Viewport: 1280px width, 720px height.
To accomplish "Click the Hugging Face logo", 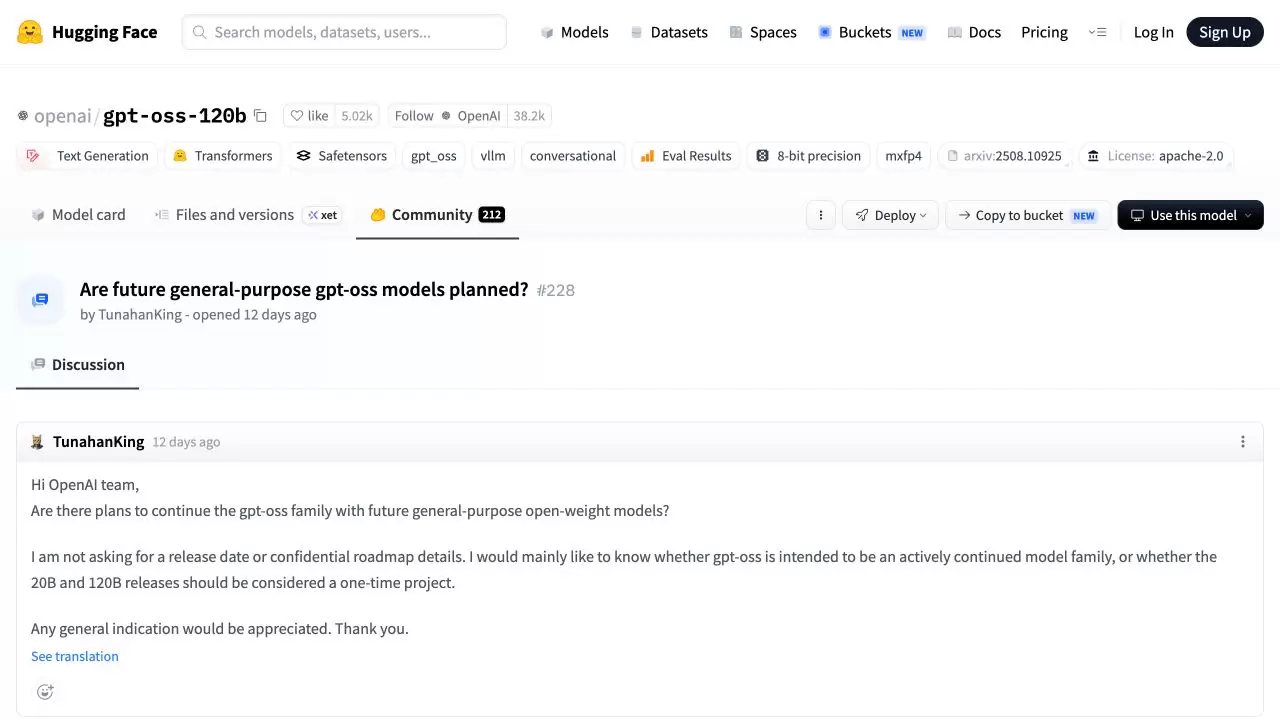I will click(x=87, y=32).
